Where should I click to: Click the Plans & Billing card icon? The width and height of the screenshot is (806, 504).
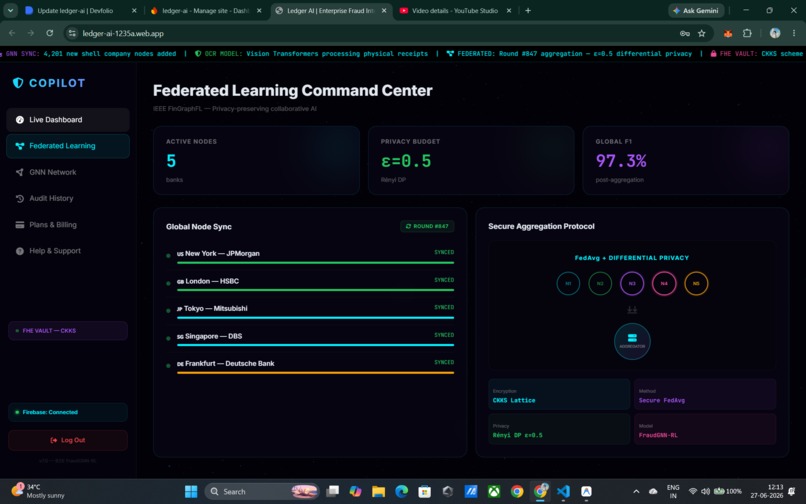coord(20,225)
